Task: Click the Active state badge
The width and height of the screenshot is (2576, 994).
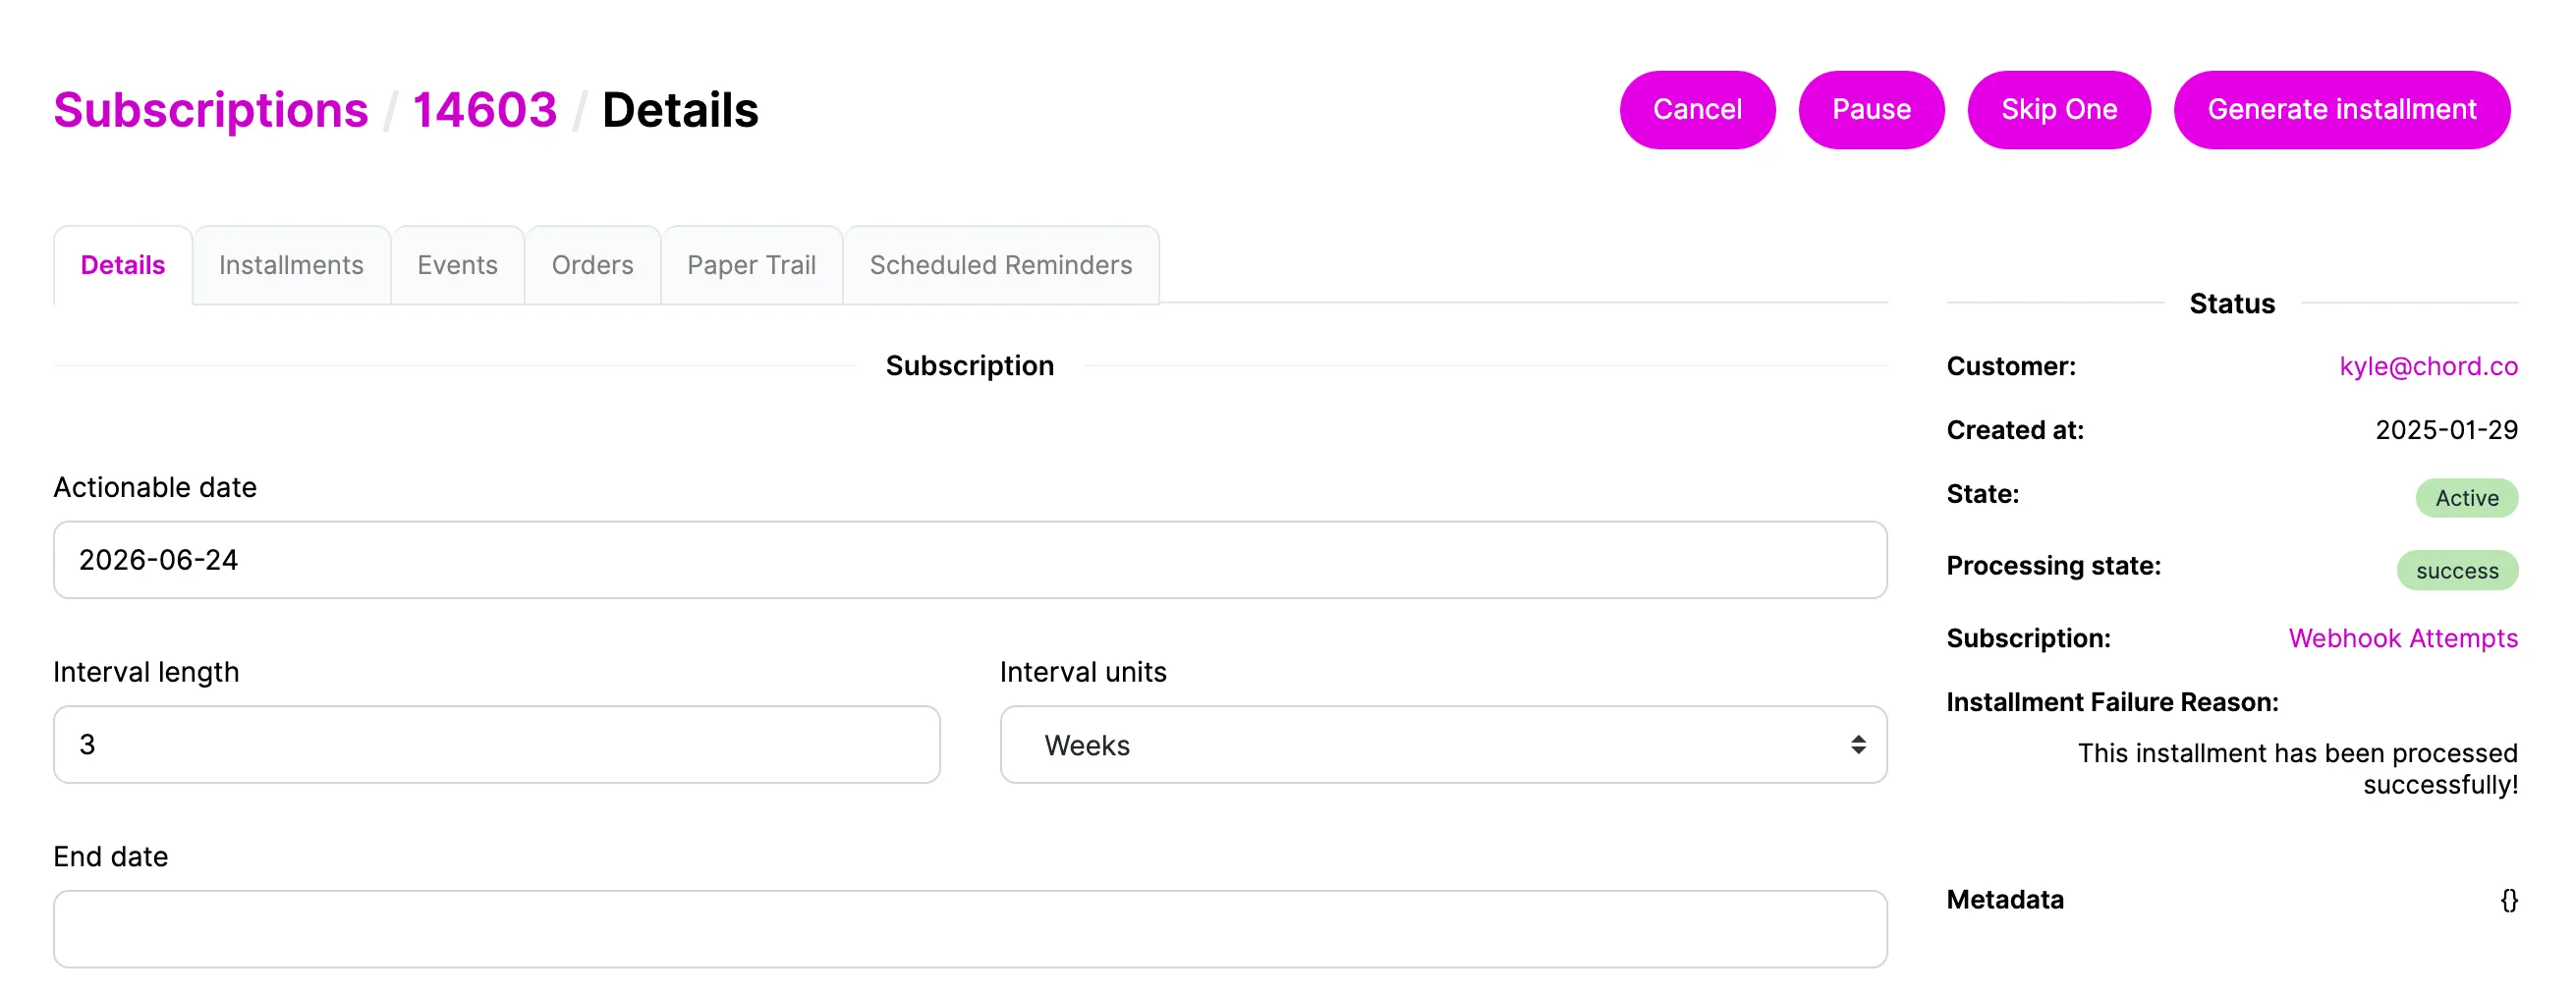Action: tap(2466, 498)
